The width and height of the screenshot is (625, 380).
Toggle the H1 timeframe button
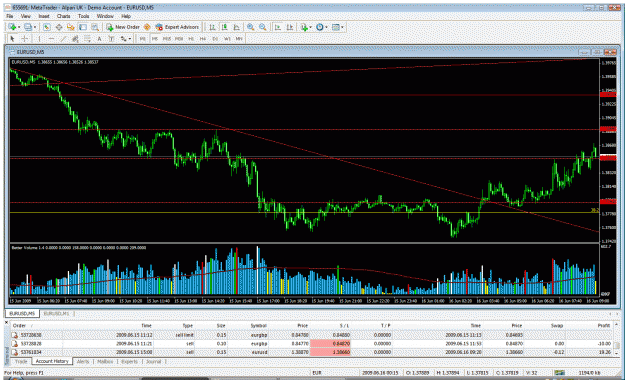(191, 39)
